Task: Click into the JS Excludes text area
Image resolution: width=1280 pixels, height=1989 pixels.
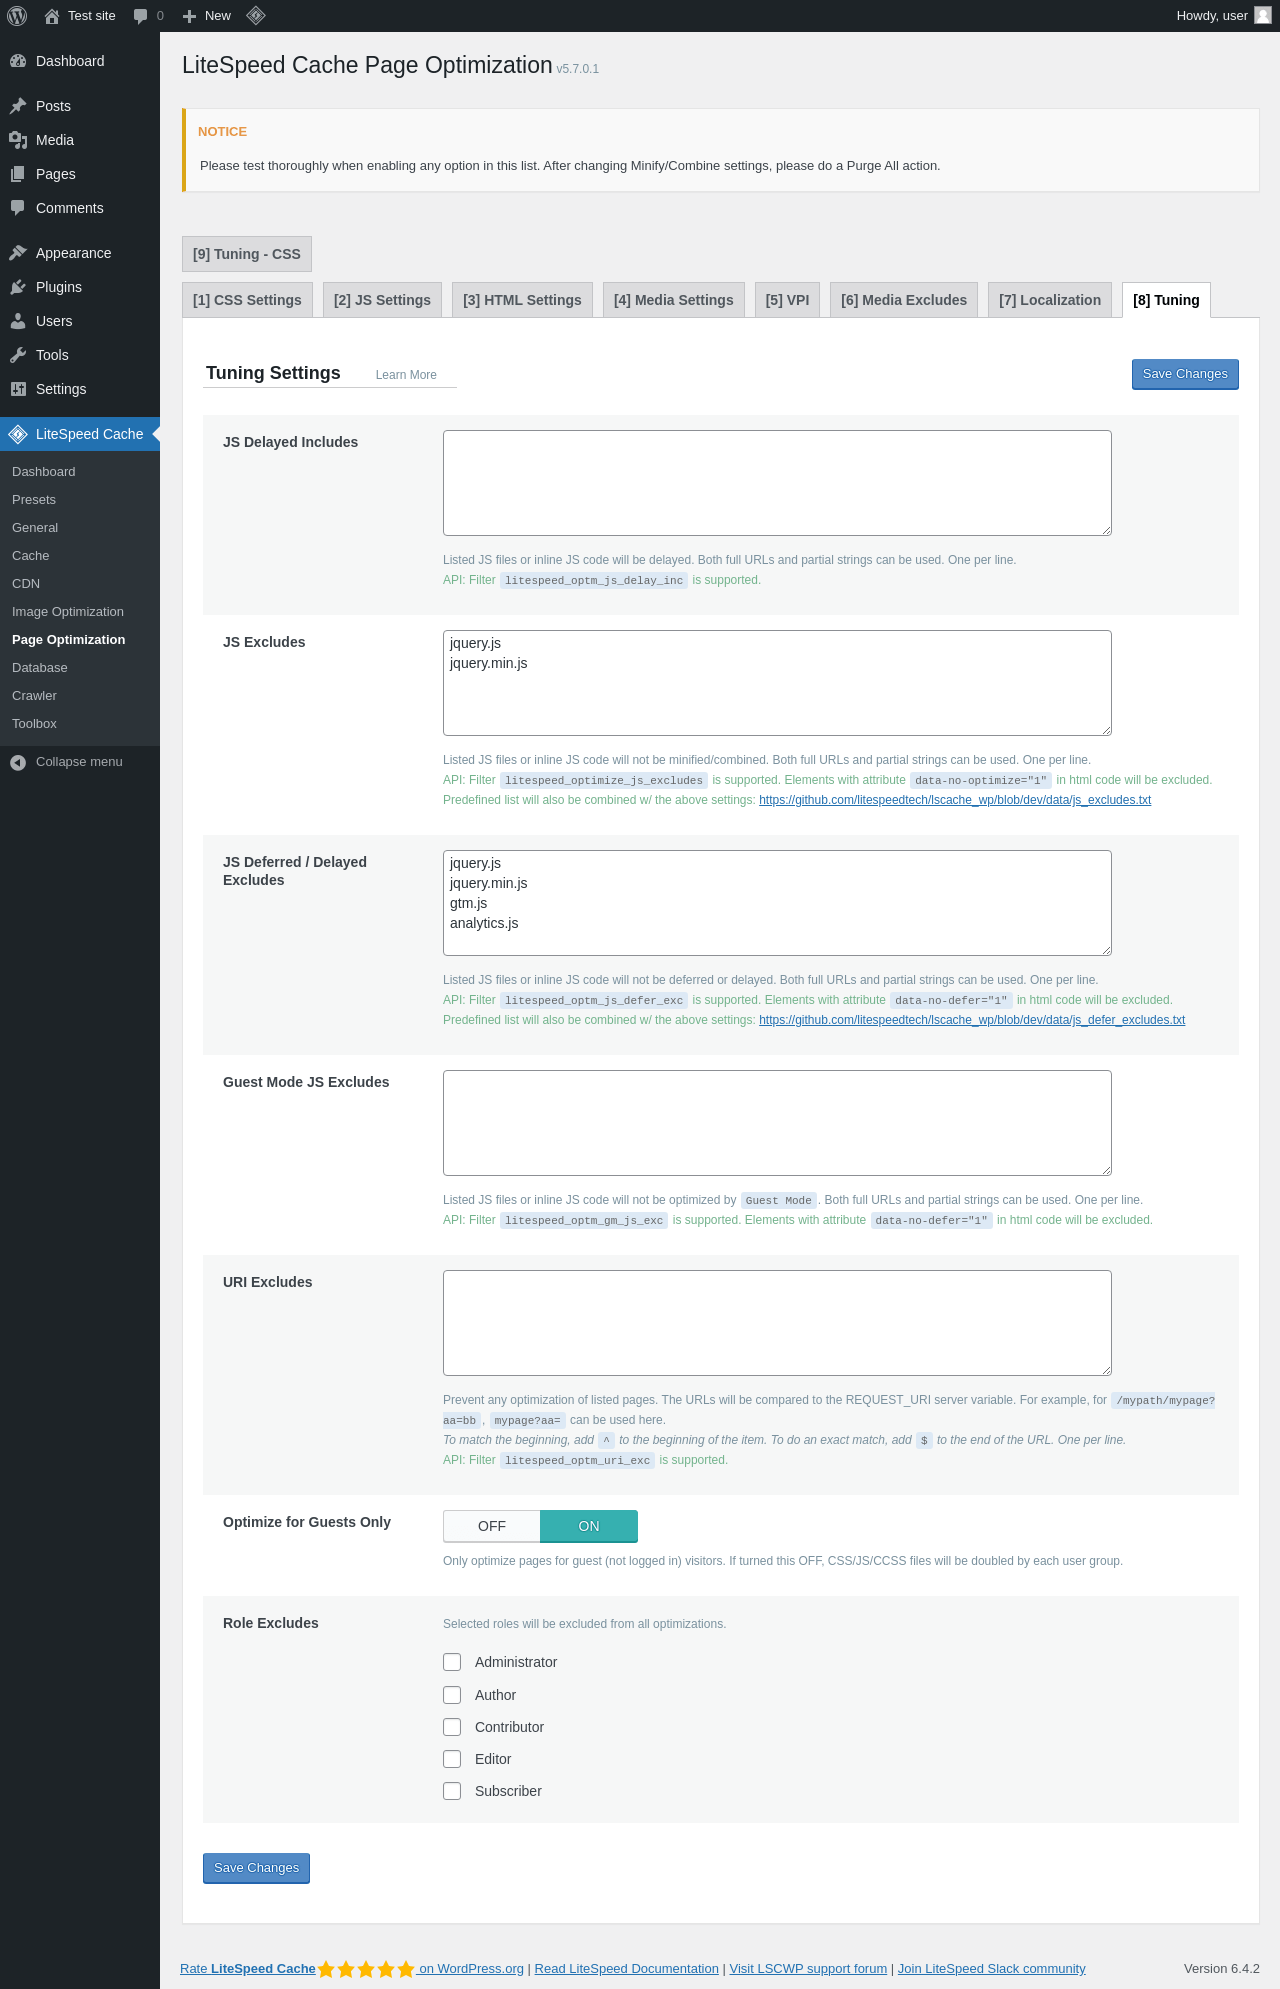Action: point(777,683)
